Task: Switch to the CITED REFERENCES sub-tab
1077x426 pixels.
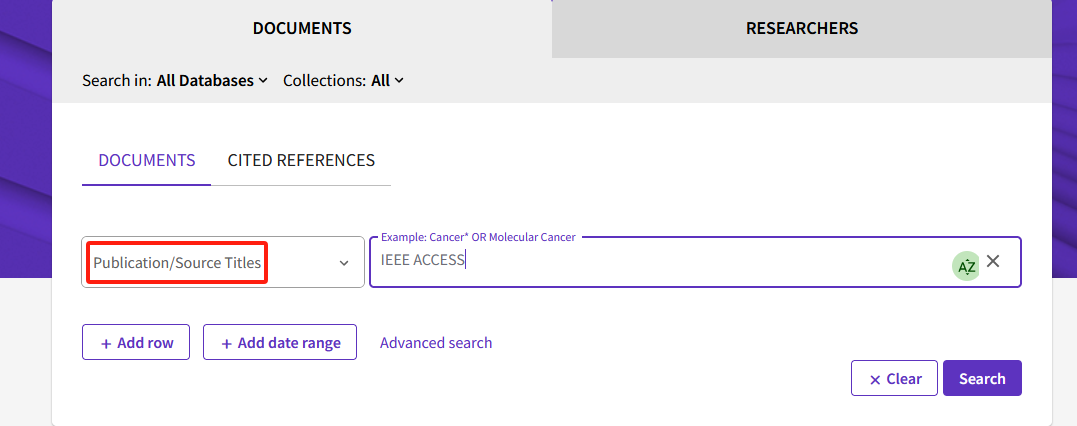Action: [x=302, y=161]
